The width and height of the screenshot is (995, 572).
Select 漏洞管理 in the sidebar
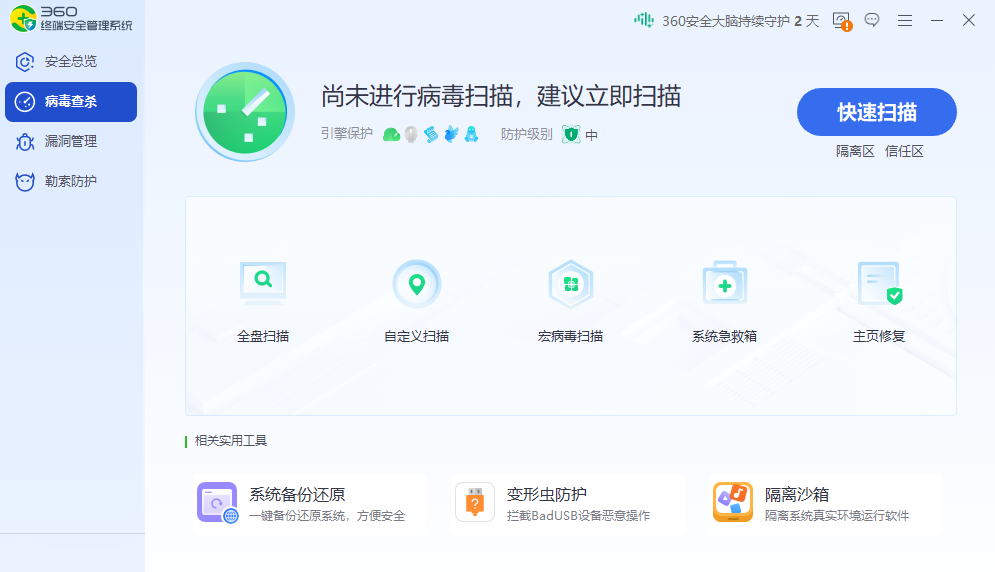70,141
